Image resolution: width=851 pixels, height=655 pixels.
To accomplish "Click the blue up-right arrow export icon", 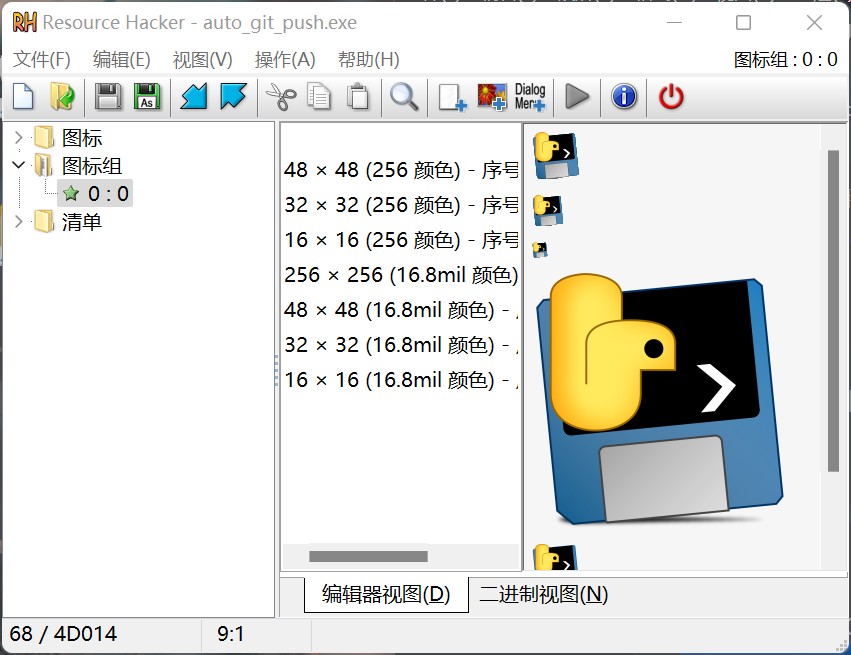I will [234, 97].
